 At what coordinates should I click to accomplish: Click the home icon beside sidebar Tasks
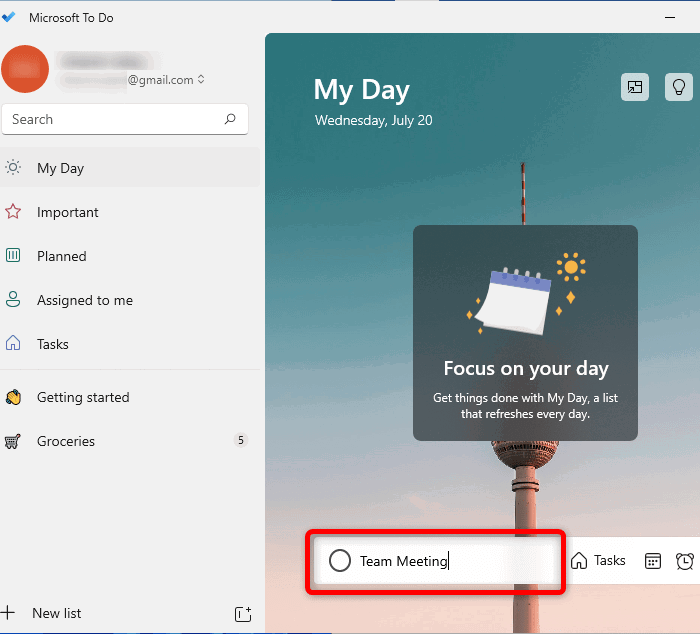[x=13, y=343]
